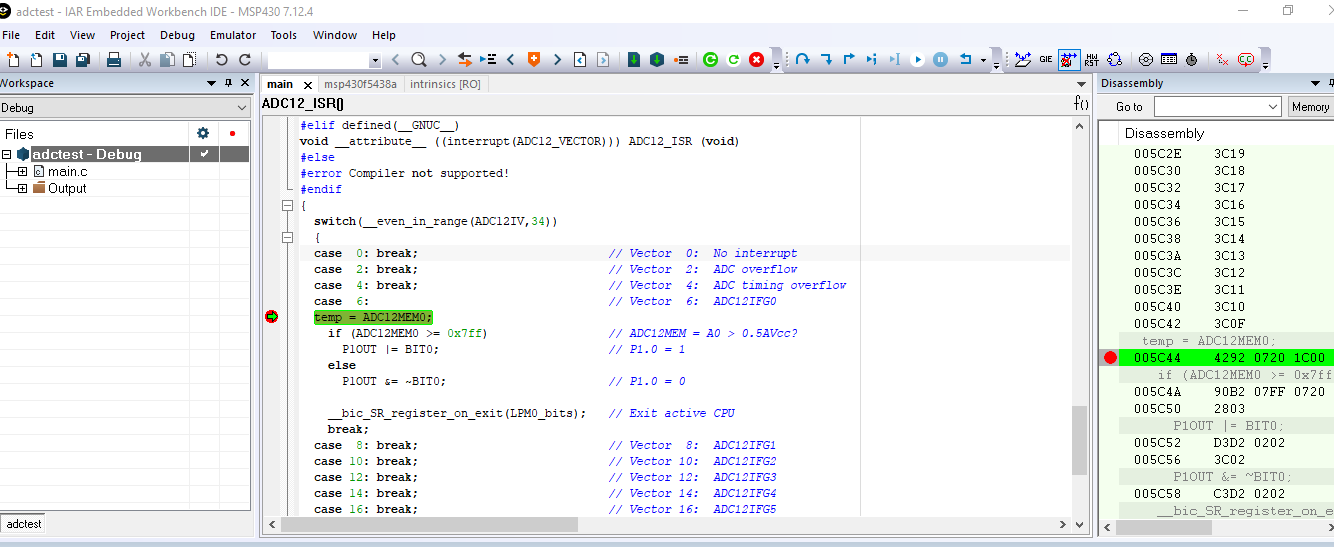Click the GIE toolbar icon
1334x547 pixels.
[x=1046, y=60]
